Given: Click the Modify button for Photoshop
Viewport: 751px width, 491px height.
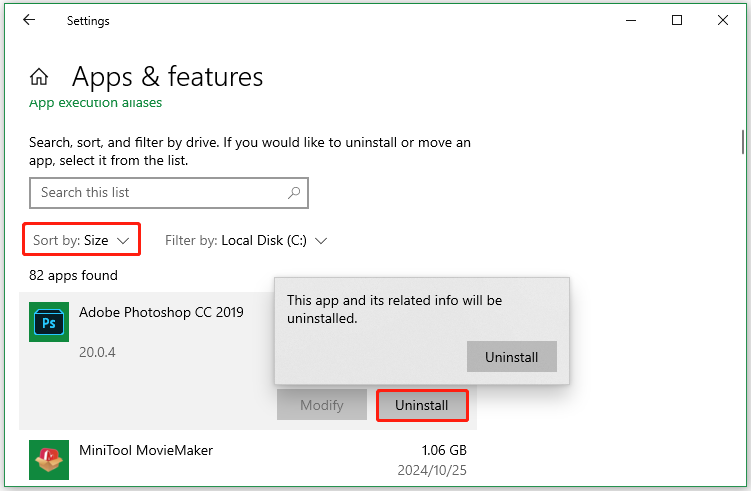Looking at the screenshot, I should (x=322, y=405).
